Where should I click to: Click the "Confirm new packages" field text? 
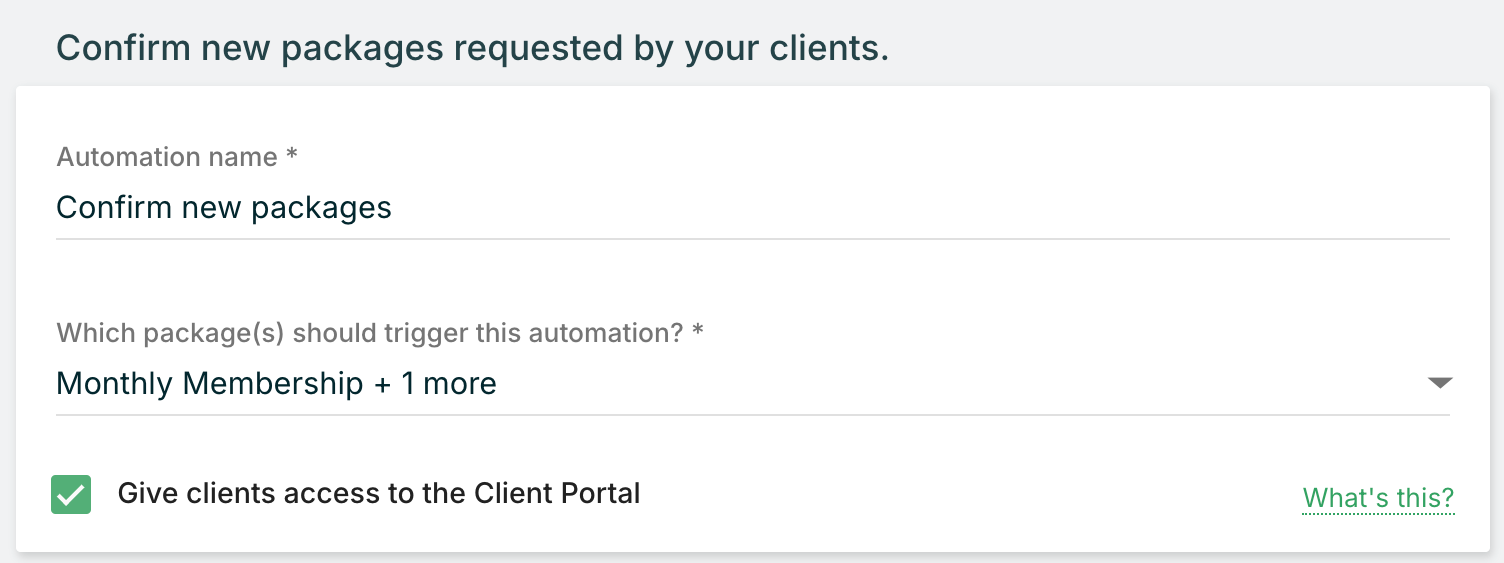coord(224,208)
